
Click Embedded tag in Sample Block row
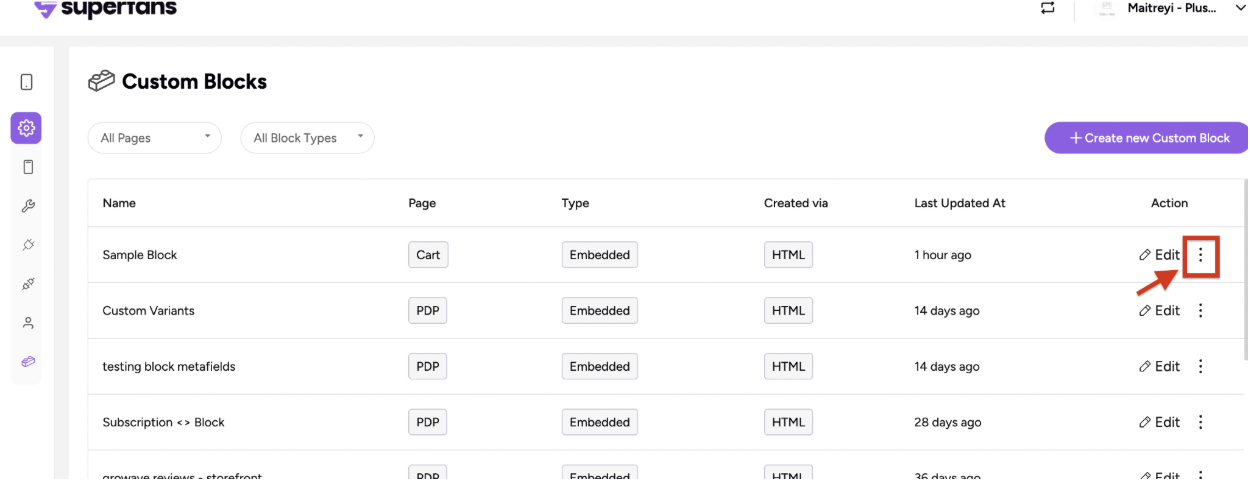[x=600, y=255]
